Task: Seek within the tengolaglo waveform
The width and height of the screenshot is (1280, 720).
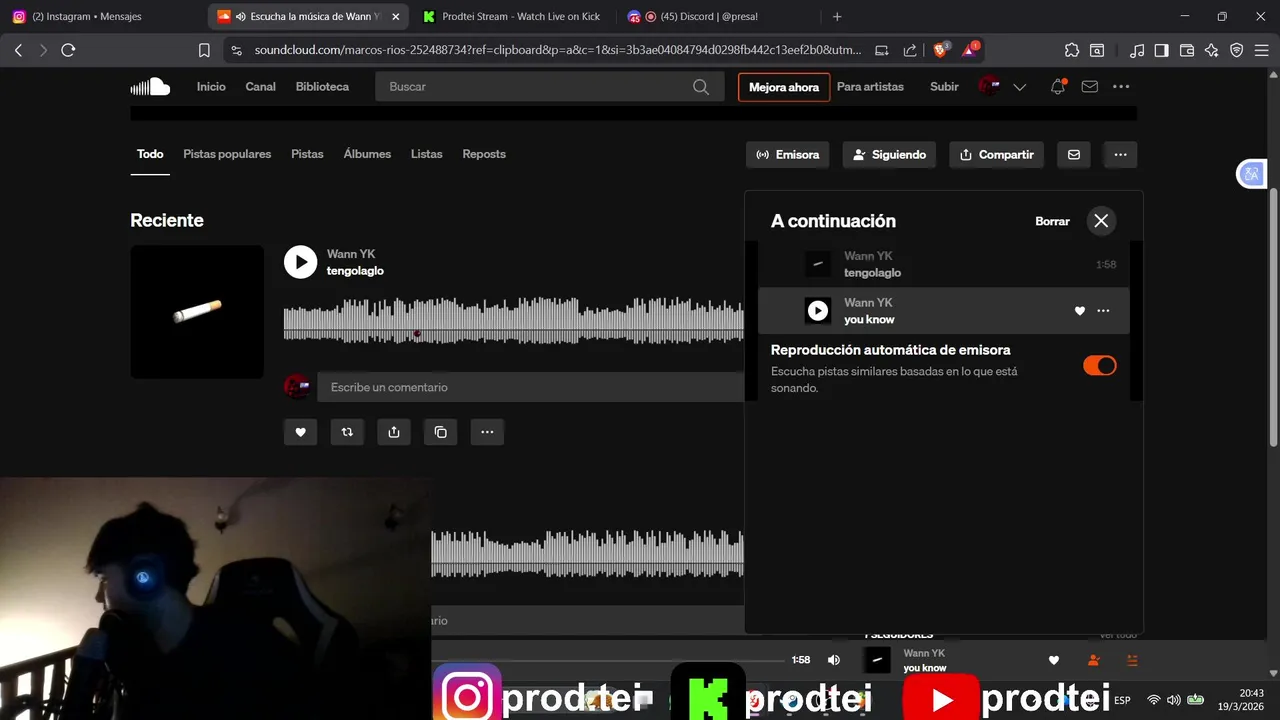Action: click(x=514, y=320)
